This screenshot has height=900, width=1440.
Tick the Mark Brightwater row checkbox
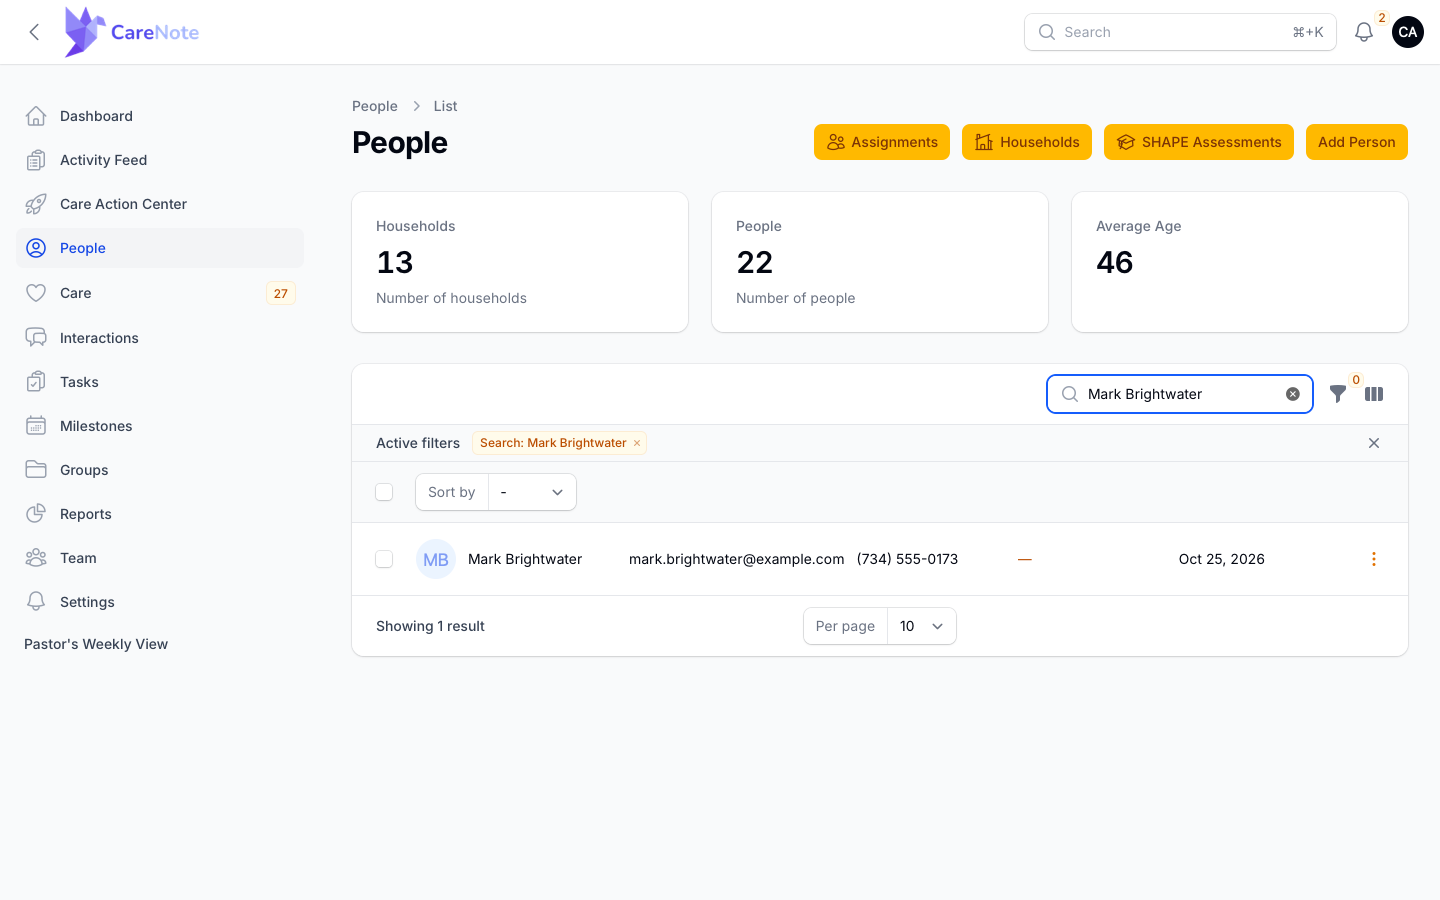coord(384,559)
